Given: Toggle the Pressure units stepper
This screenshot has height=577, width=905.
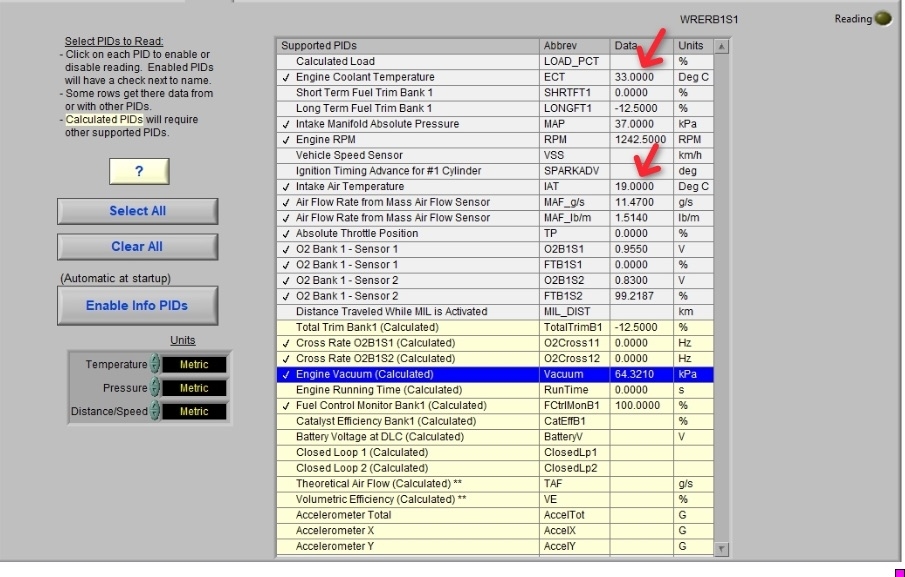Looking at the screenshot, I should pyautogui.click(x=155, y=388).
